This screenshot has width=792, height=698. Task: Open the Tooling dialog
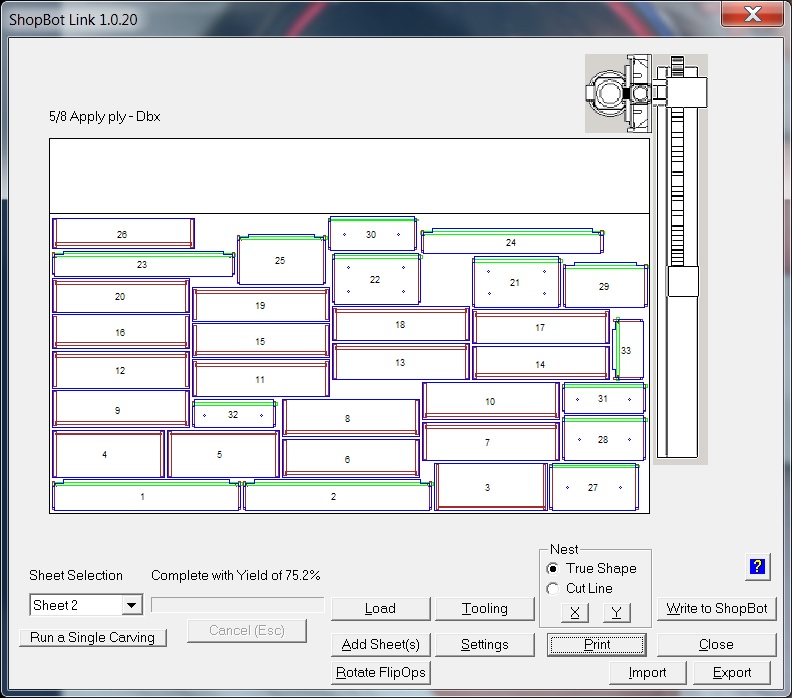pyautogui.click(x=485, y=608)
